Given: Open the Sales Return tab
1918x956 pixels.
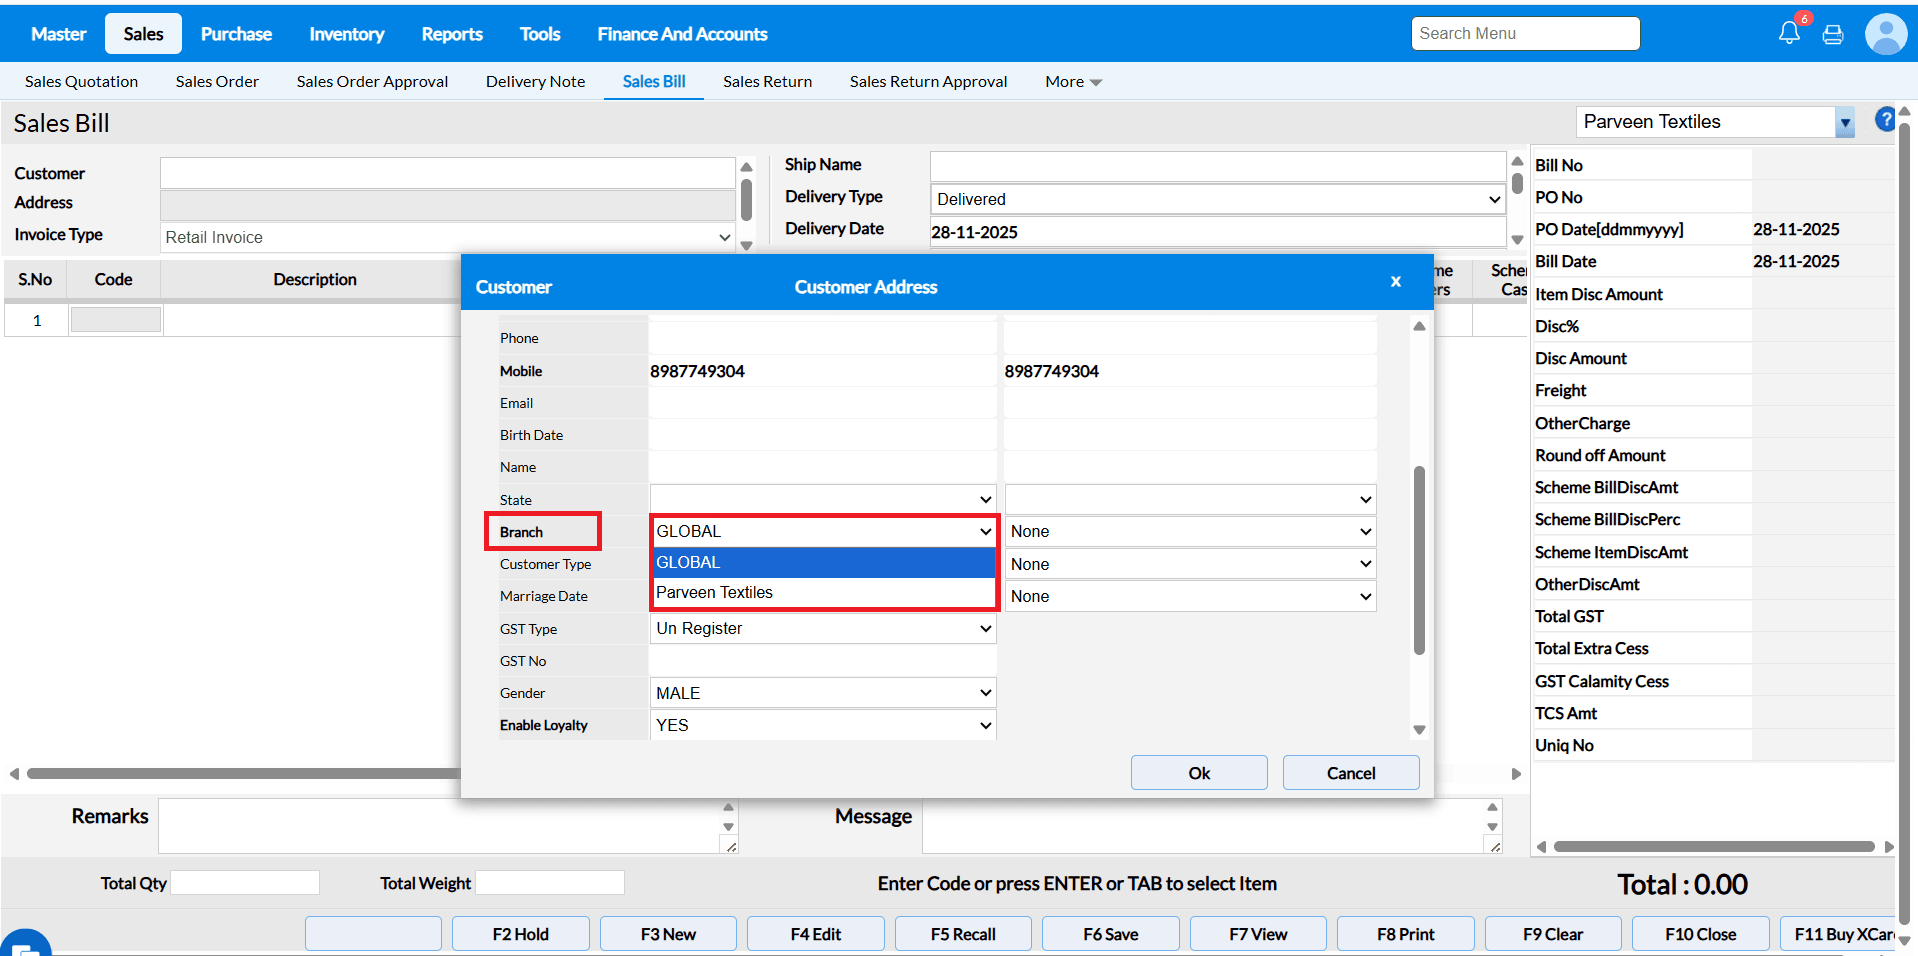Looking at the screenshot, I should (x=767, y=82).
